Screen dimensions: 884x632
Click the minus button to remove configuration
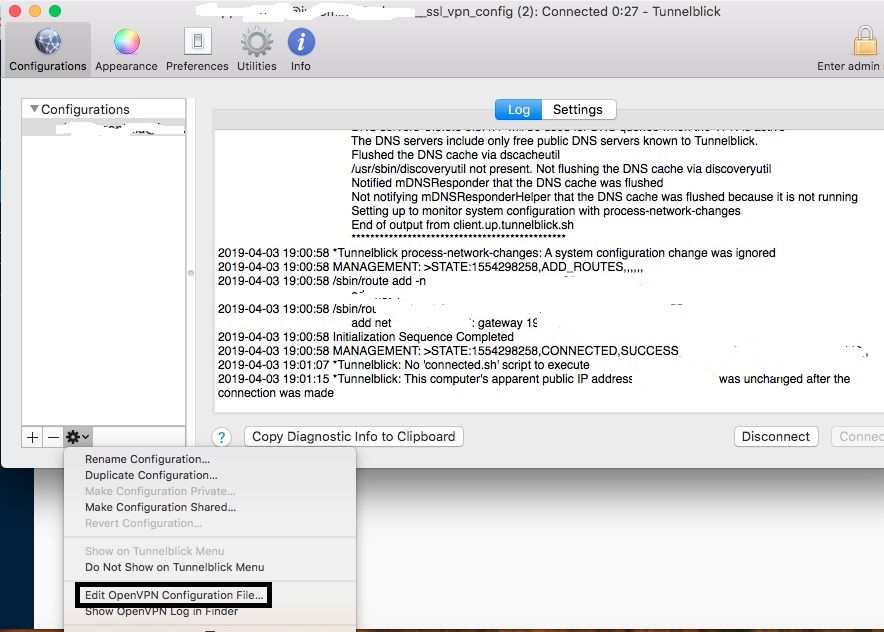tap(53, 437)
